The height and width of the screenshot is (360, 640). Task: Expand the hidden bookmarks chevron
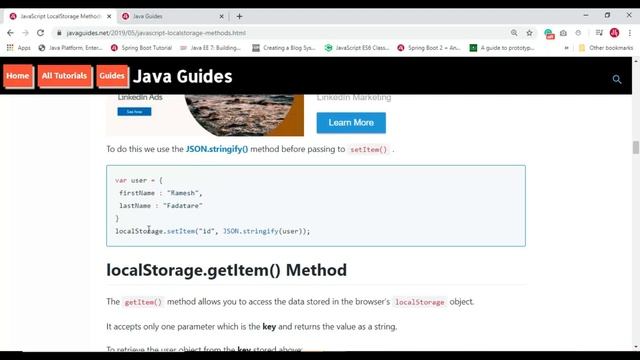[567, 48]
